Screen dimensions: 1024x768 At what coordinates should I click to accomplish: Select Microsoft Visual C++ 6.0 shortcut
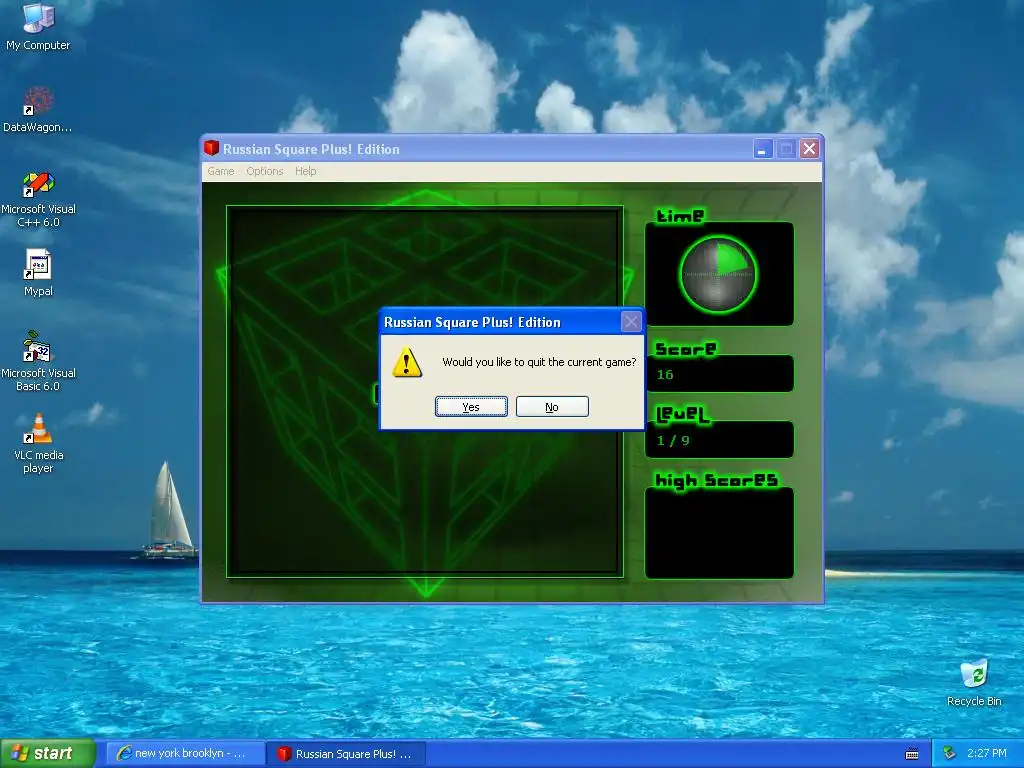coord(38,200)
